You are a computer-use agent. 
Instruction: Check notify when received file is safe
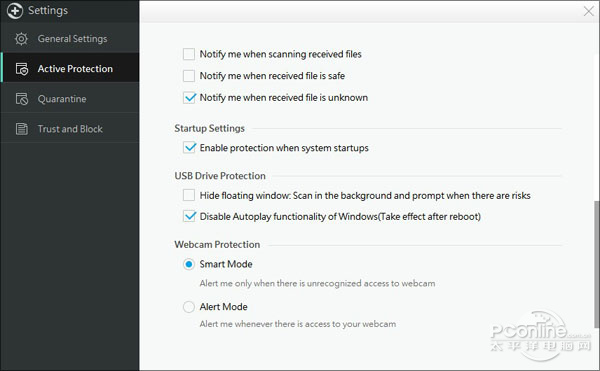[x=189, y=76]
